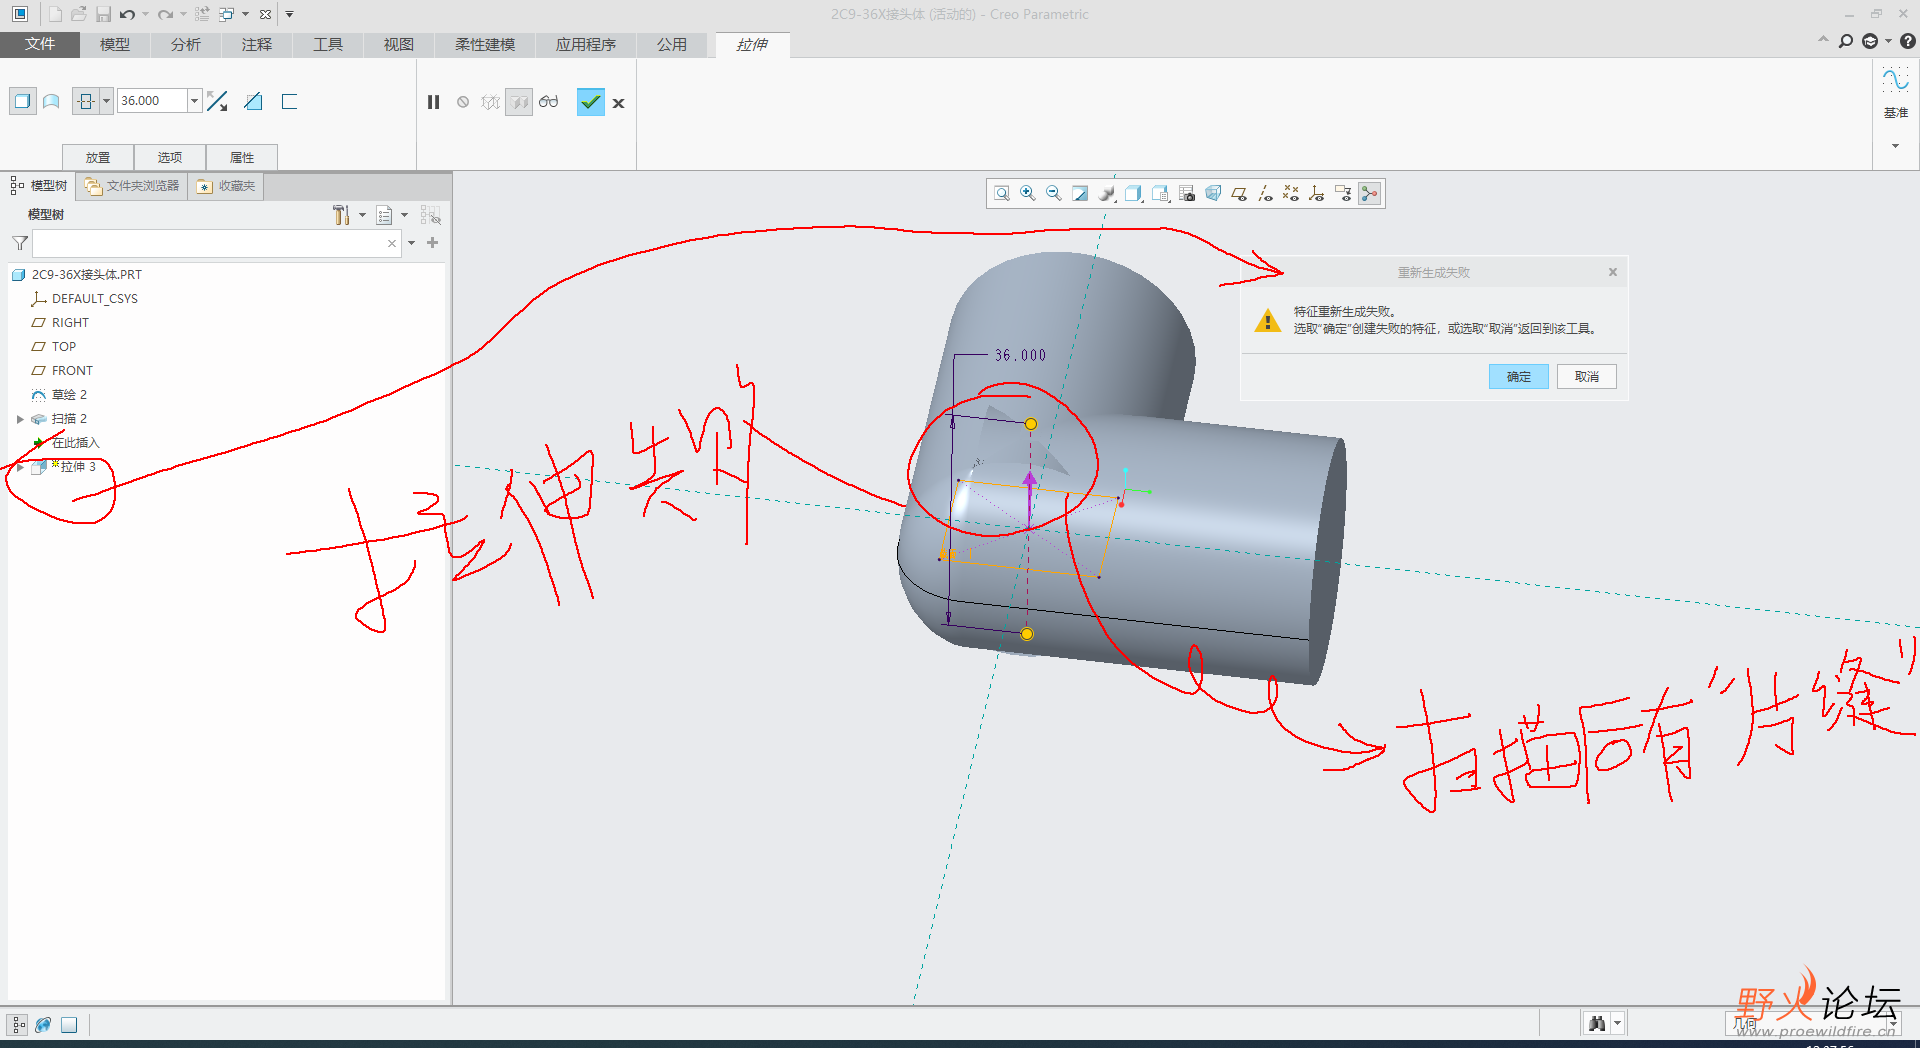Toggle remove material option in extrude dashboard
The height and width of the screenshot is (1048, 1920).
pyautogui.click(x=252, y=101)
